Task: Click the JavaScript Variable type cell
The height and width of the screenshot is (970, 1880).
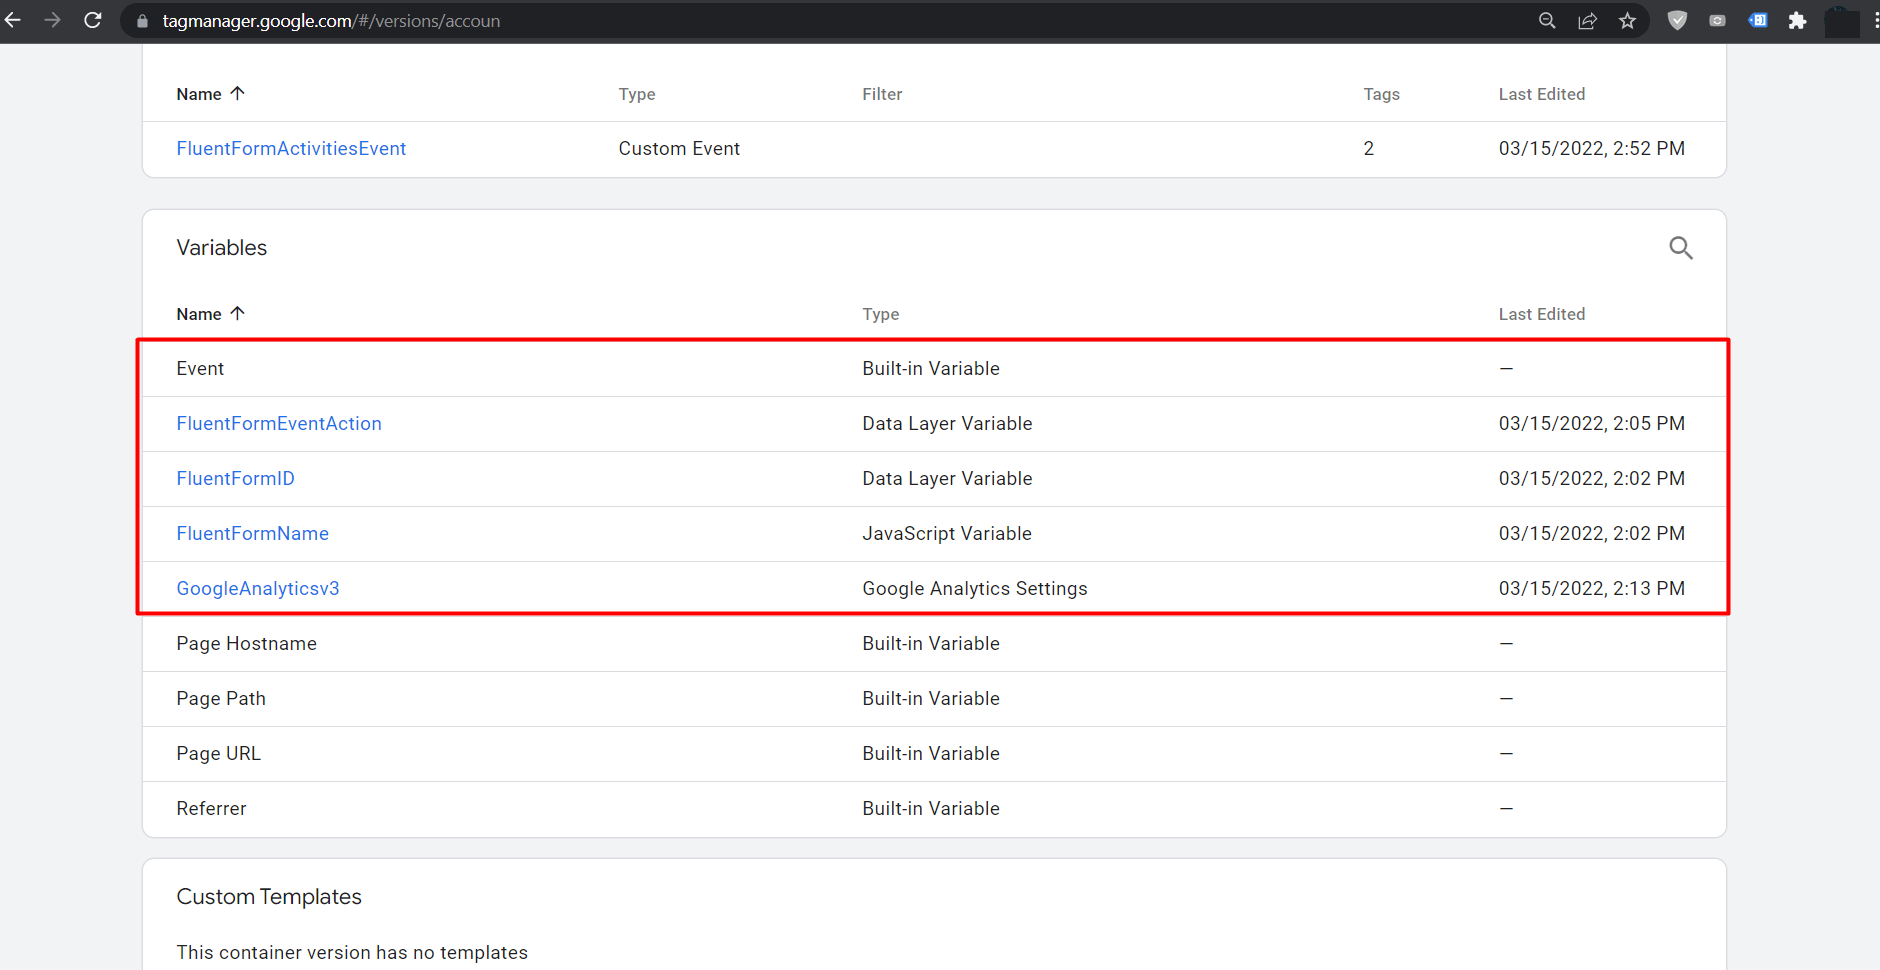Action: tap(947, 533)
